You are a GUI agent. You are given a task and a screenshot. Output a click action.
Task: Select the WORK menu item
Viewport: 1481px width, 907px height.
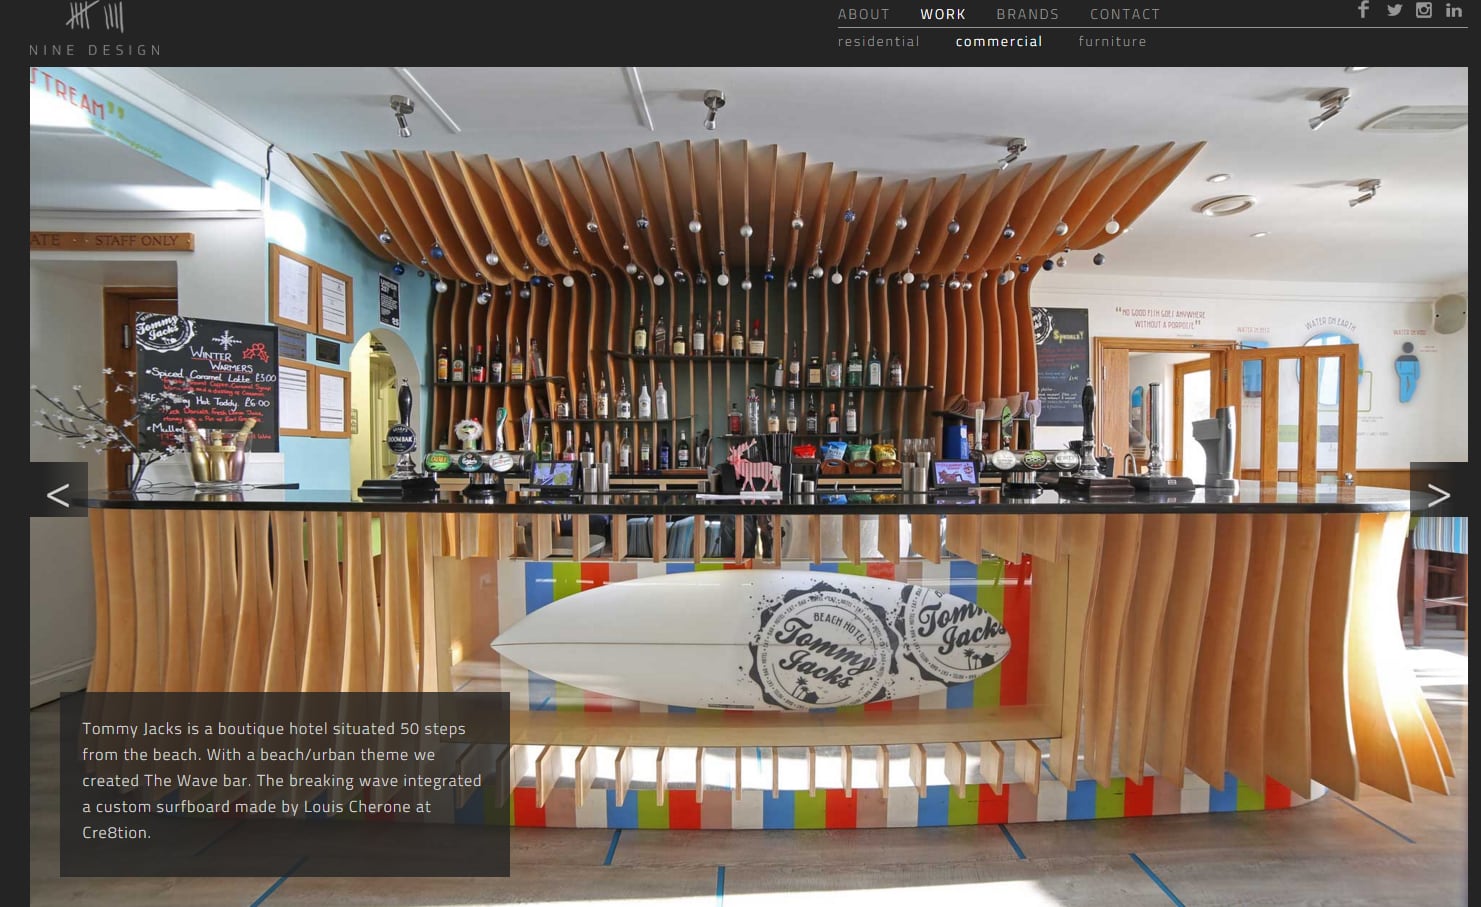pyautogui.click(x=943, y=14)
